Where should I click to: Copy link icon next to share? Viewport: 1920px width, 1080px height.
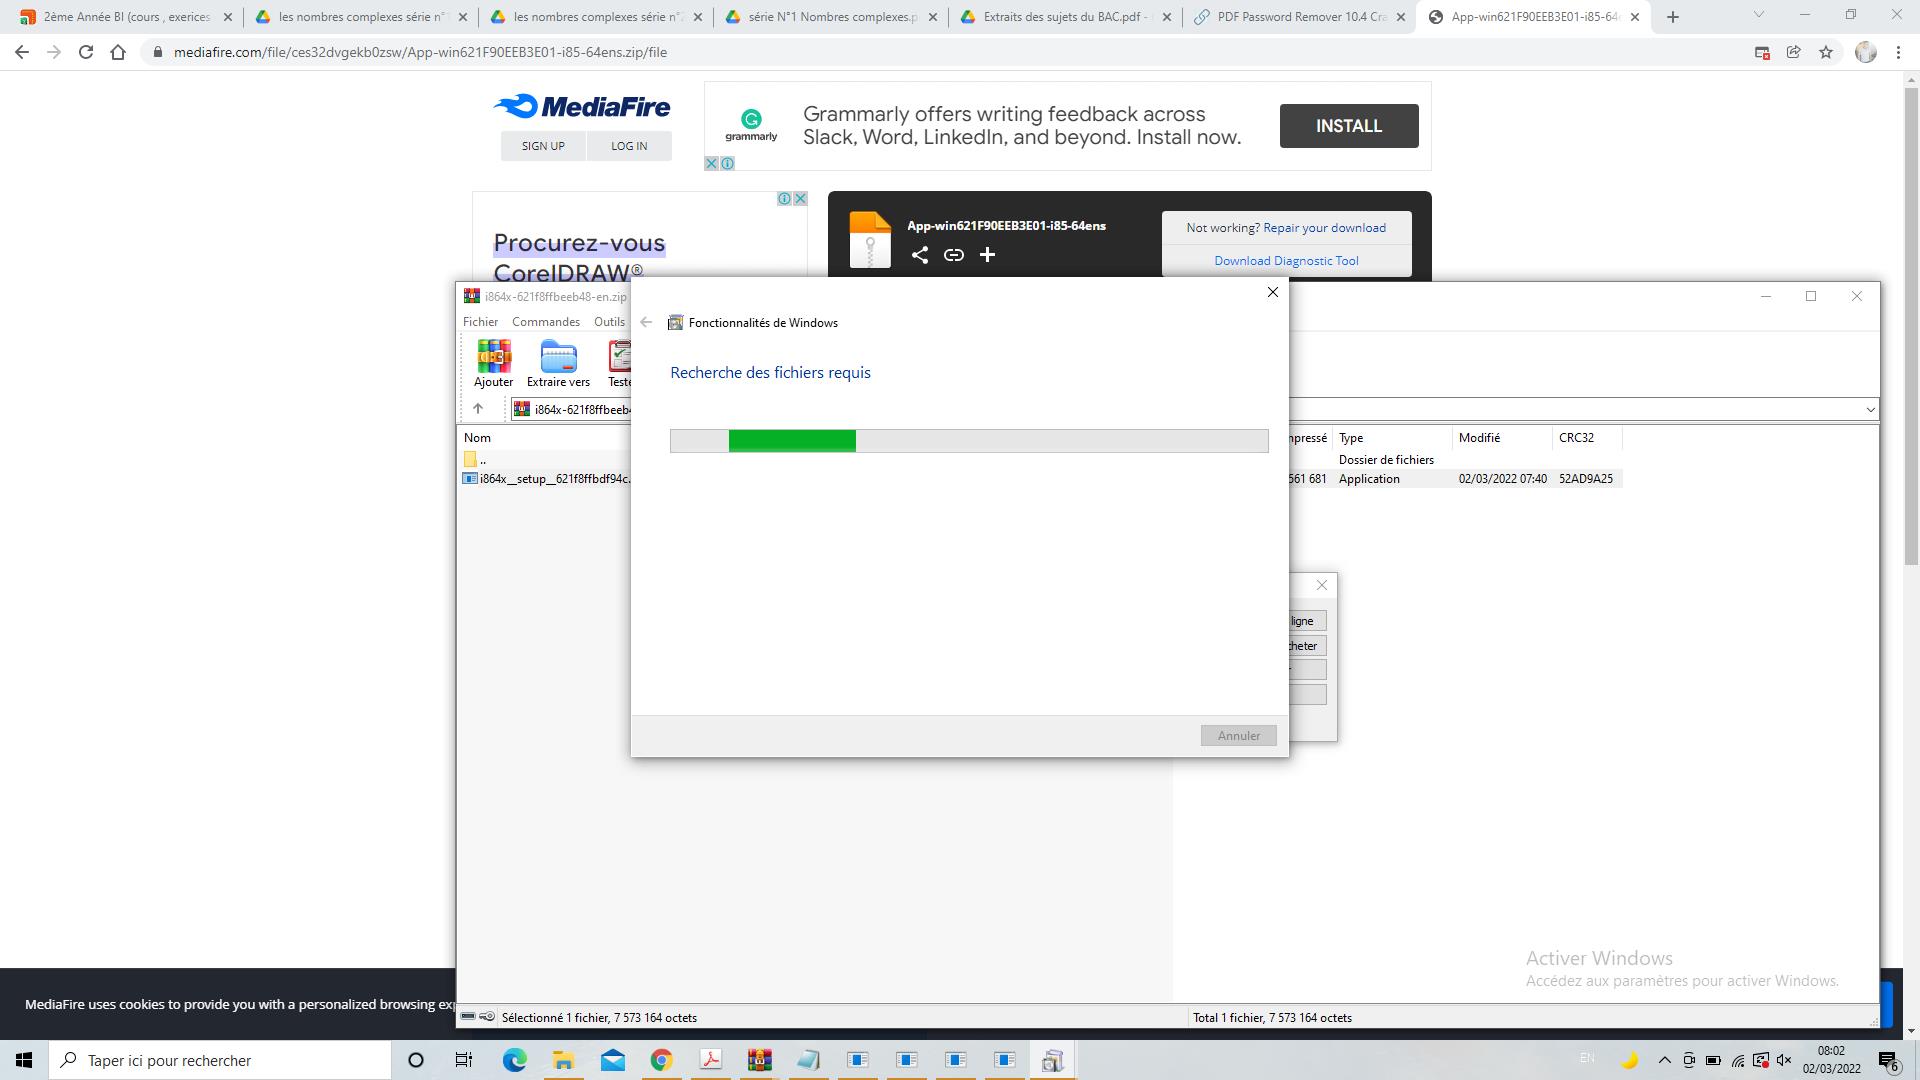pos(954,255)
